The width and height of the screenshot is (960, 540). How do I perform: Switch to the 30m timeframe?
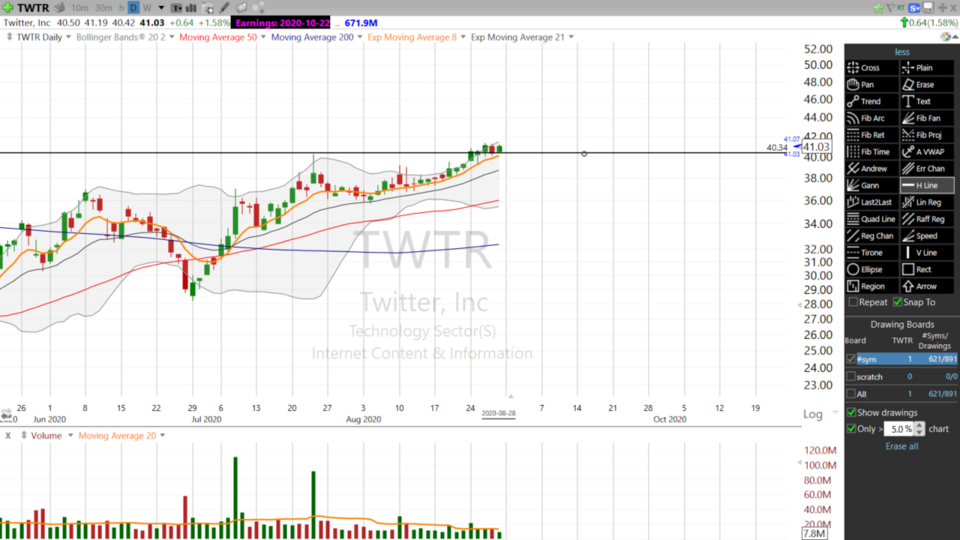(x=104, y=7)
